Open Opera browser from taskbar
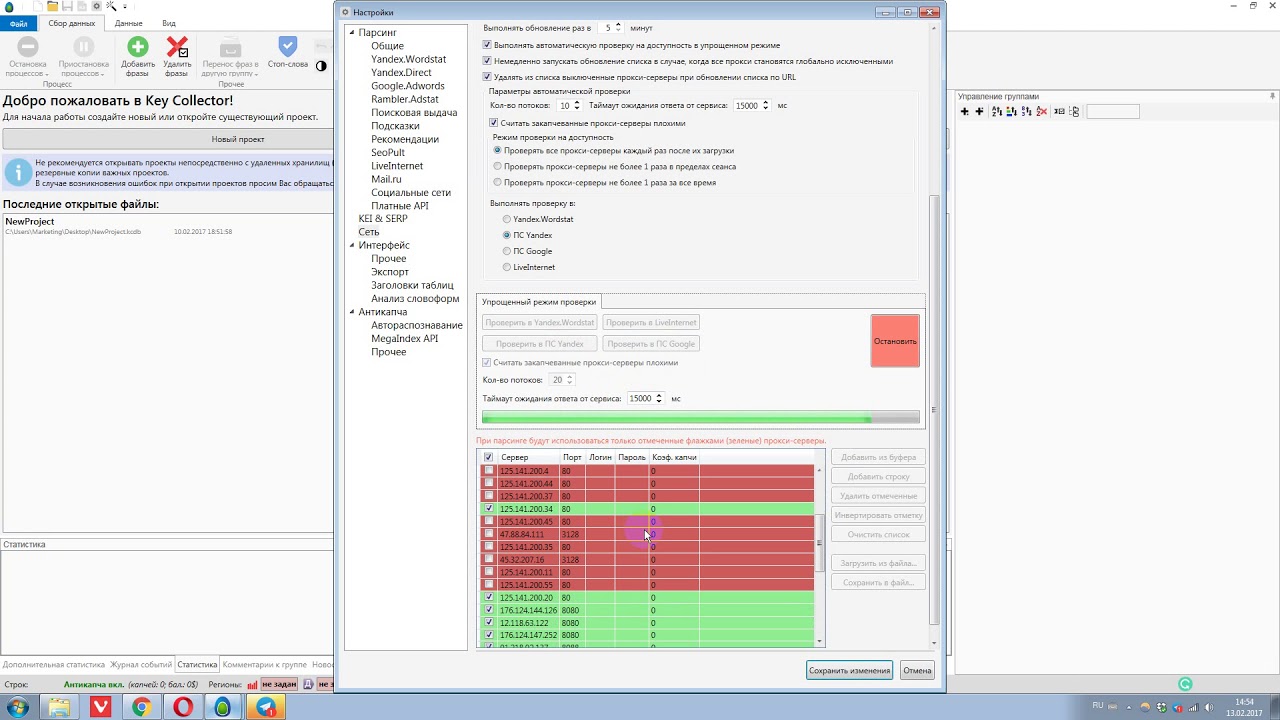Screen dimensions: 1280x720 (183, 707)
